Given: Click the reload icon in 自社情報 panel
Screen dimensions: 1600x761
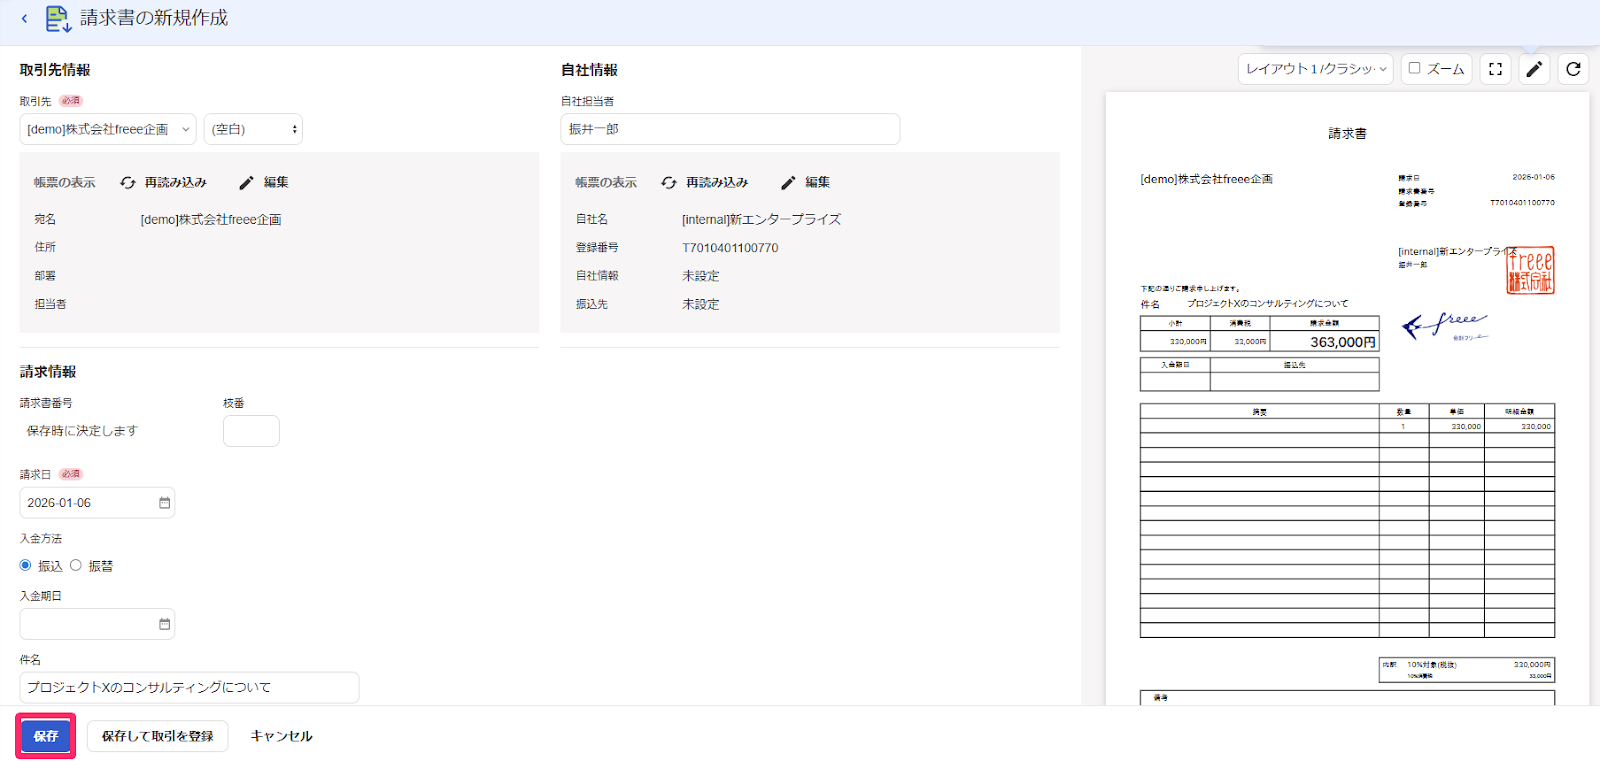Looking at the screenshot, I should (x=669, y=183).
